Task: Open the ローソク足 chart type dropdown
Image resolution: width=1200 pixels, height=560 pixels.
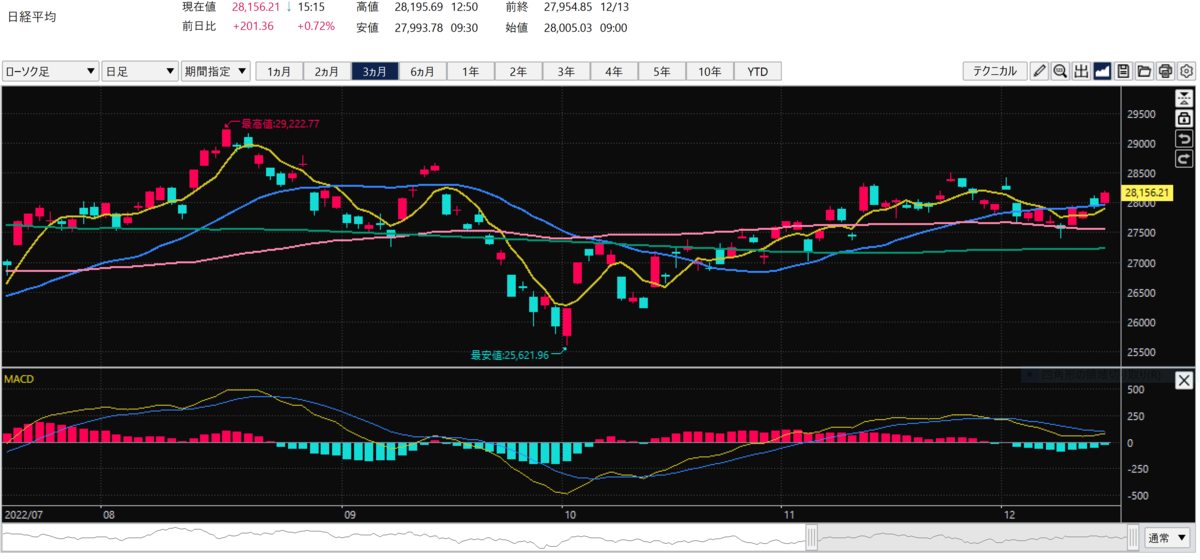Action: [x=50, y=71]
